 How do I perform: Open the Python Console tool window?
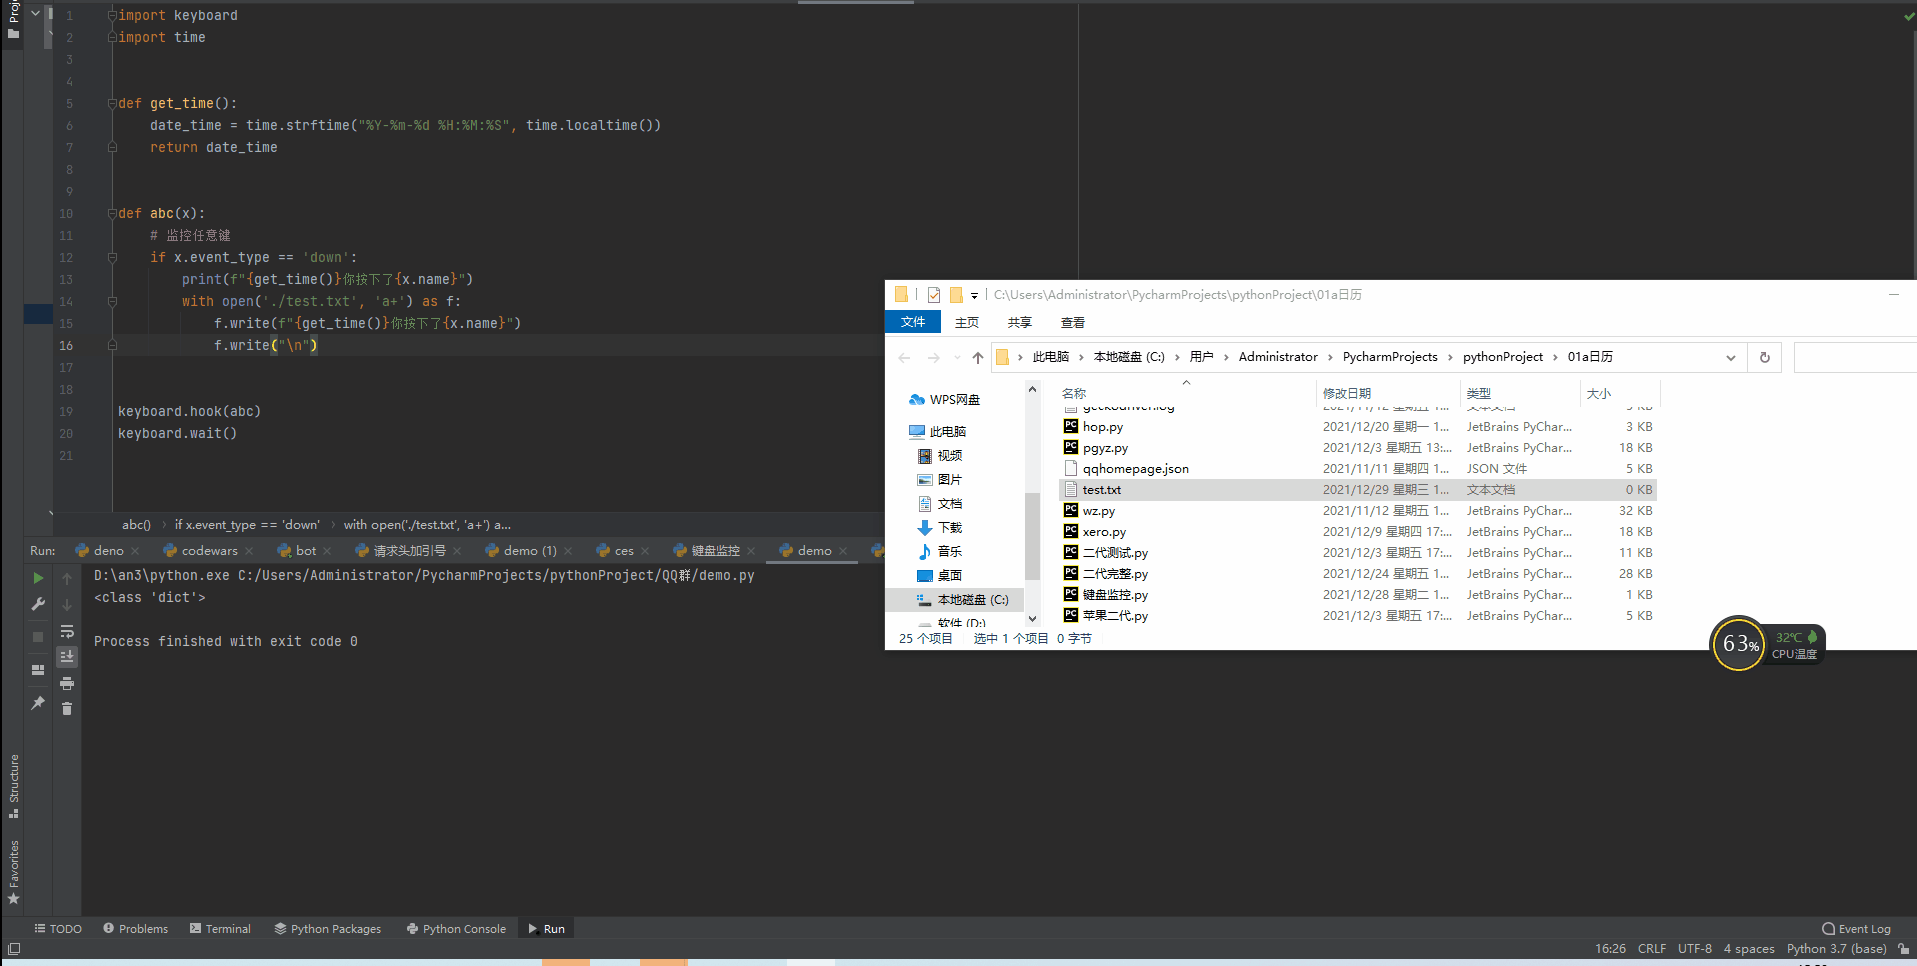(456, 929)
